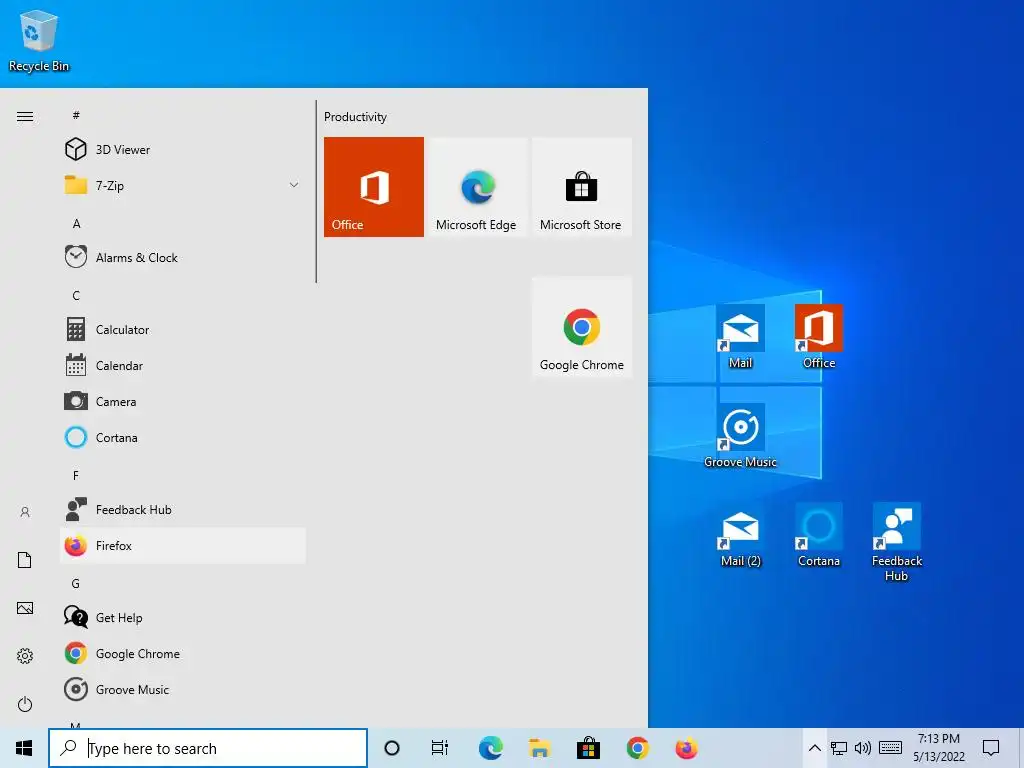This screenshot has width=1024, height=768.
Task: Open Task View on the taskbar
Action: point(440,748)
